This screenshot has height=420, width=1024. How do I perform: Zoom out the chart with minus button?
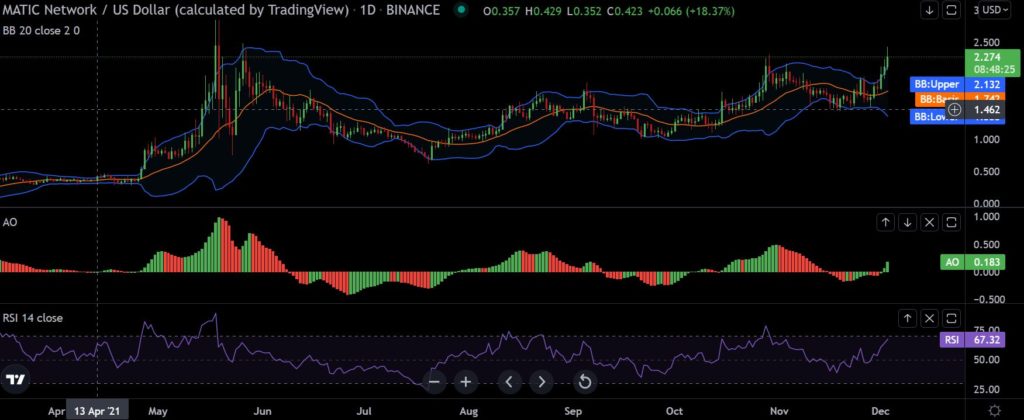tap(435, 381)
